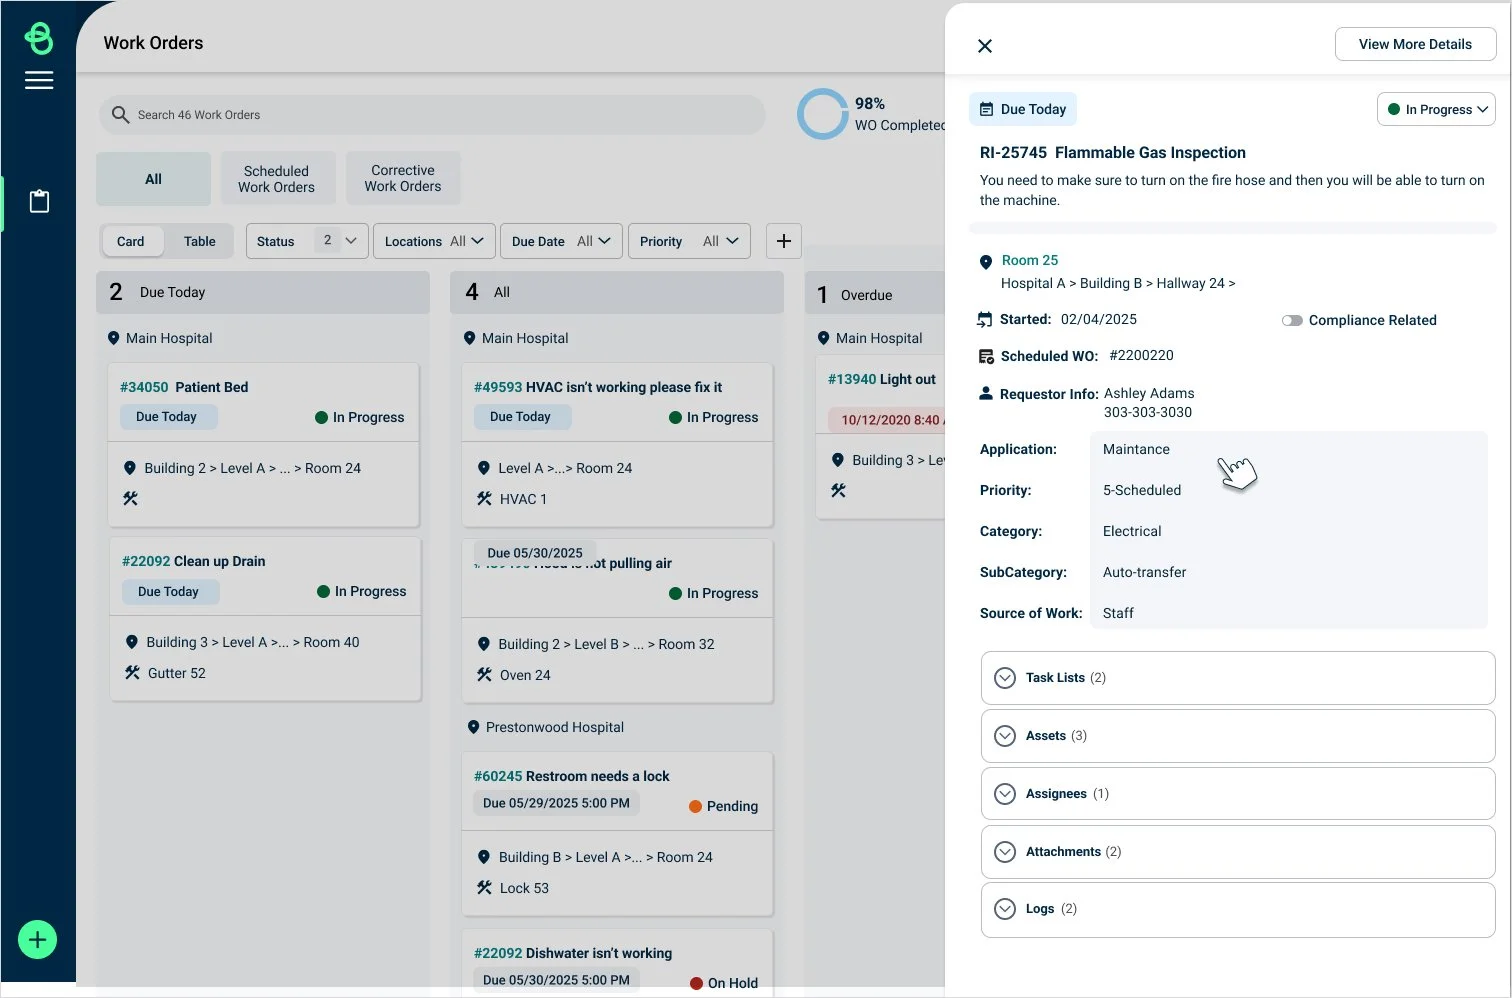
Task: Expand the Assignees section
Action: [x=1238, y=794]
